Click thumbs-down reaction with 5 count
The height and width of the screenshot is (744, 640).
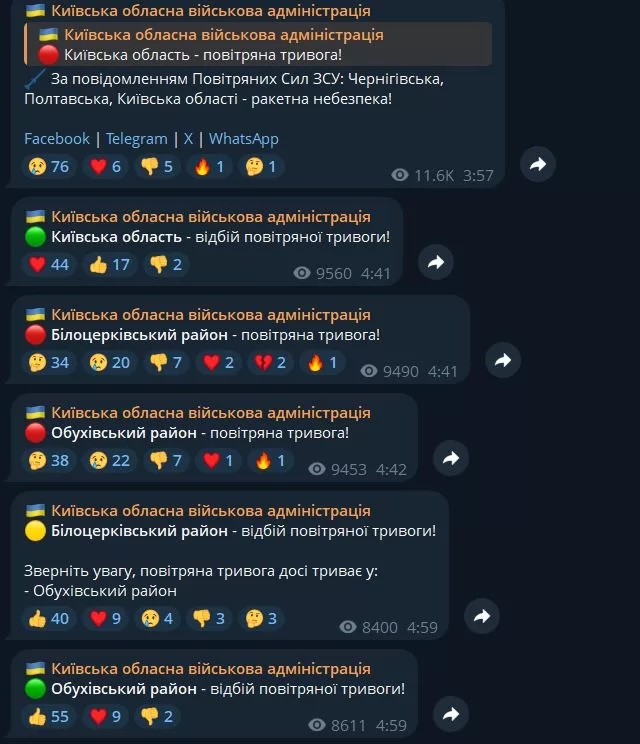coord(157,167)
